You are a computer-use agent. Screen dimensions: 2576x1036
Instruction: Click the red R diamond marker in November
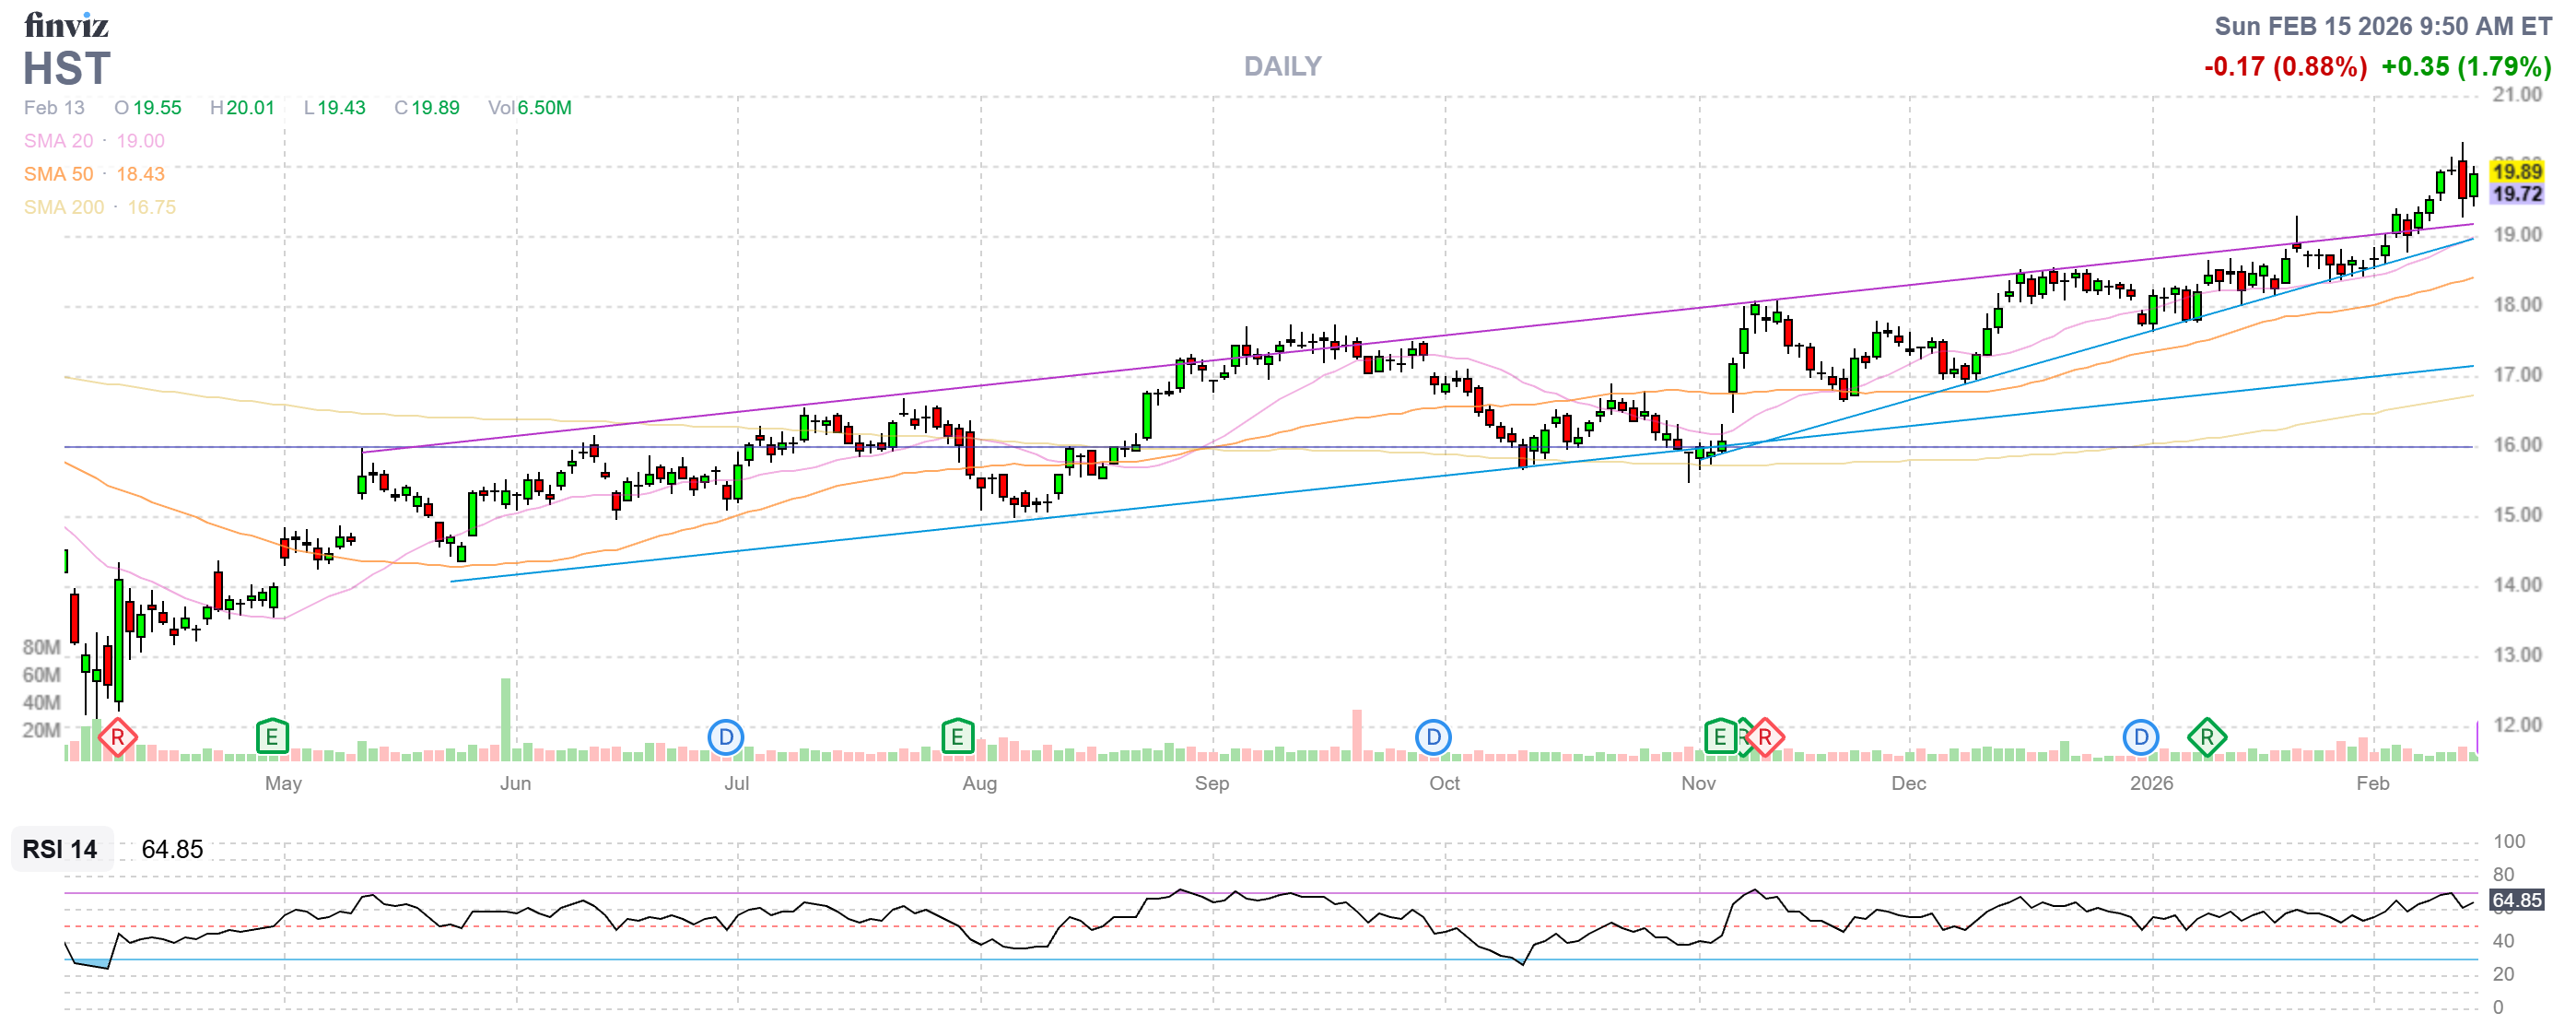[x=1765, y=738]
